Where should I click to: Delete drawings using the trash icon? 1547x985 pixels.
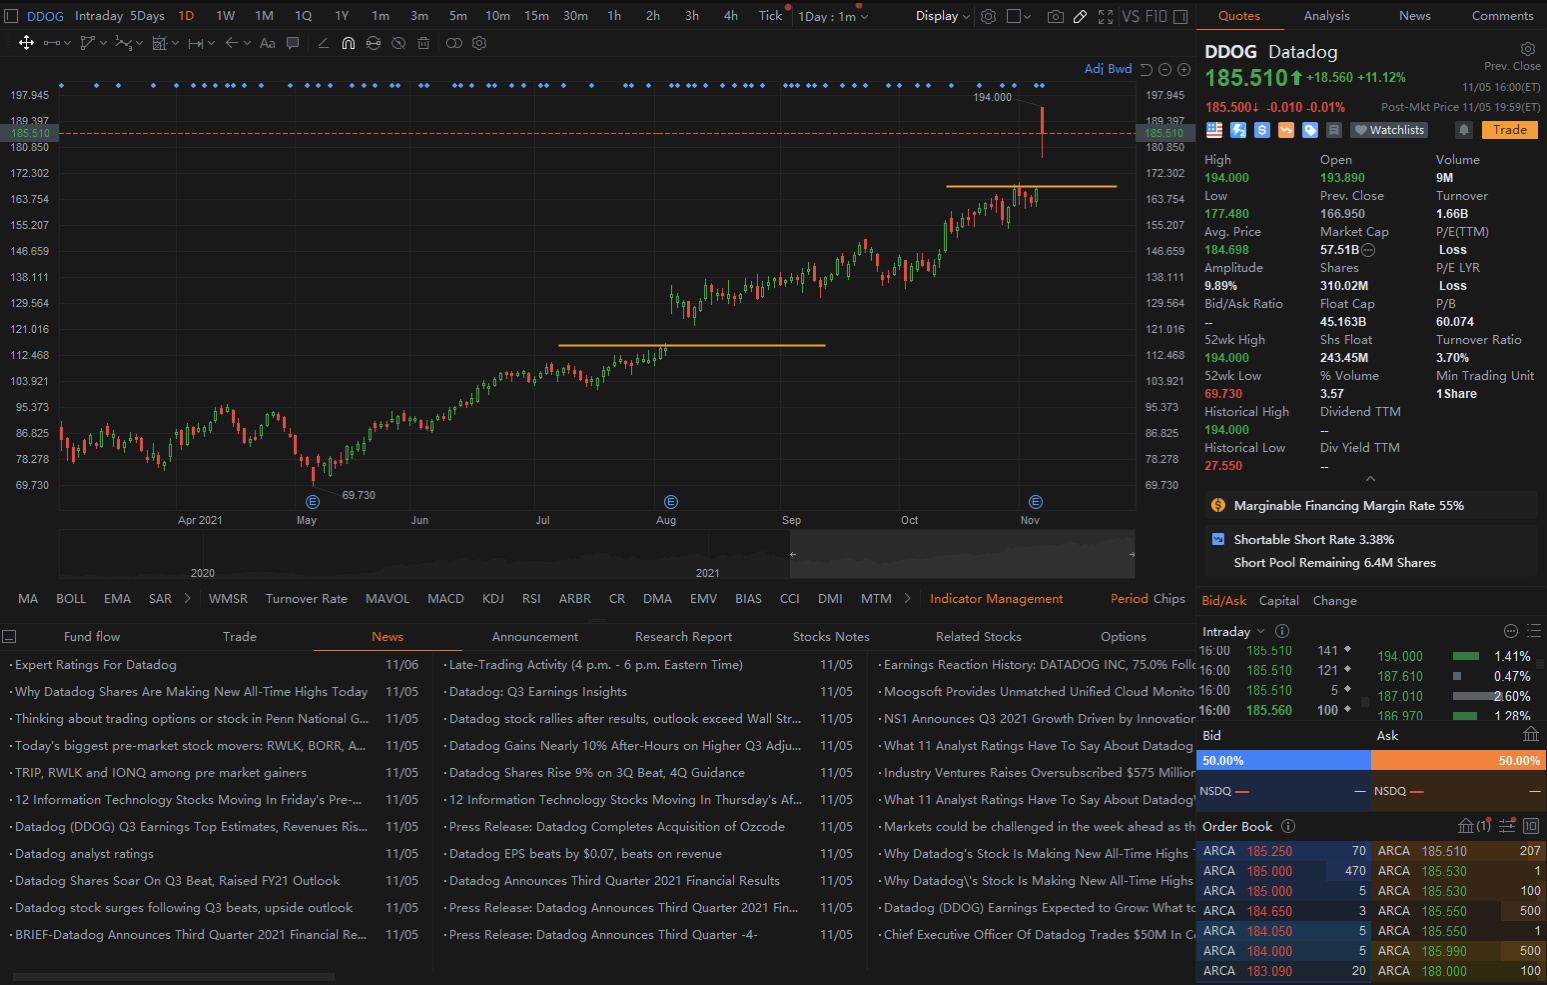point(424,43)
